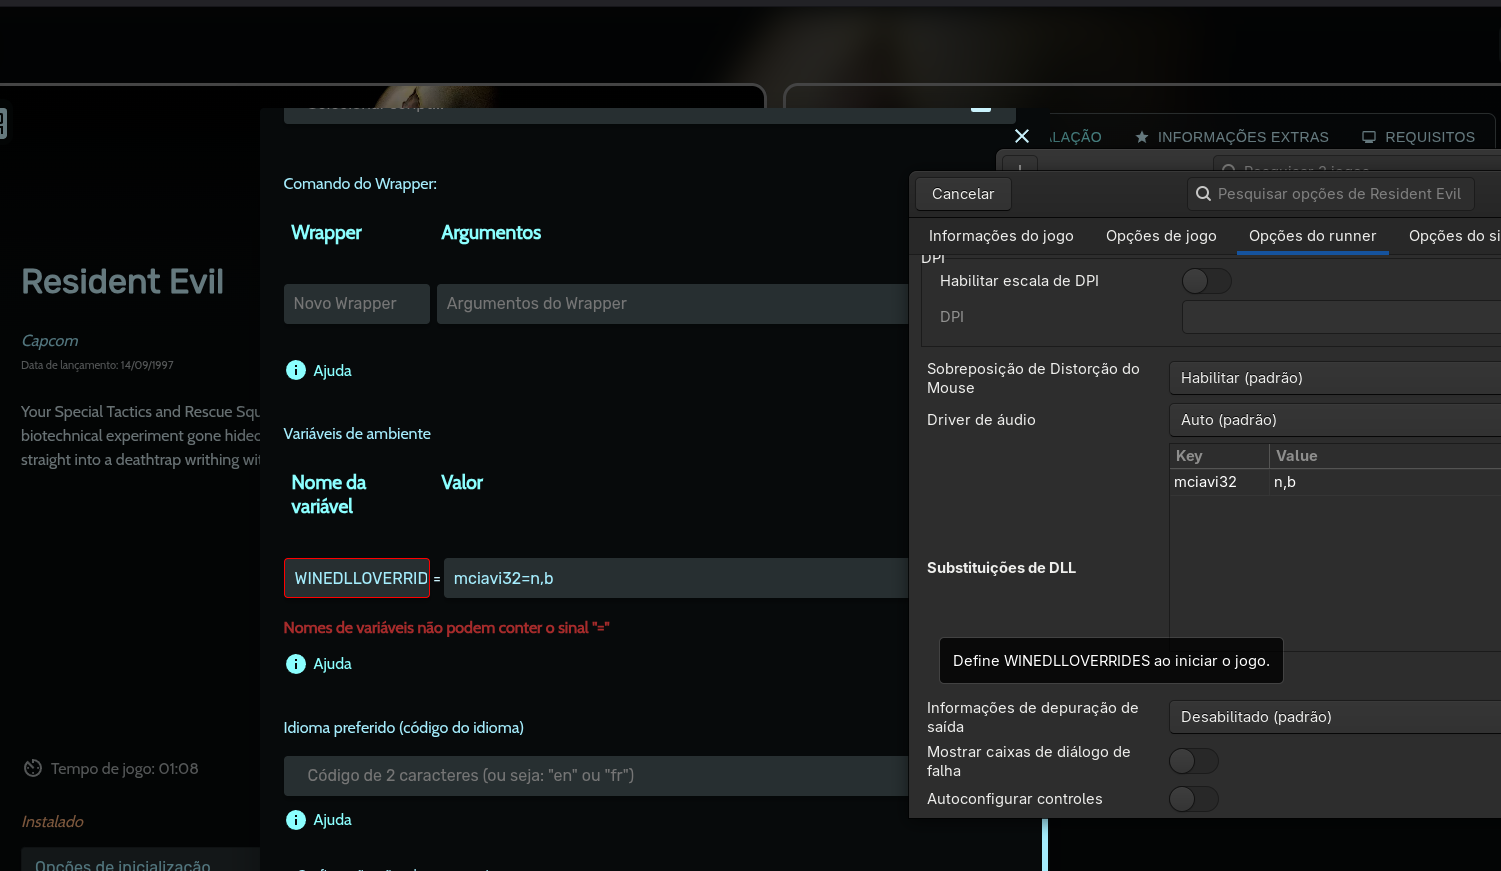Click the Ajuda info icon under environment variables
The width and height of the screenshot is (1501, 871).
coord(296,664)
